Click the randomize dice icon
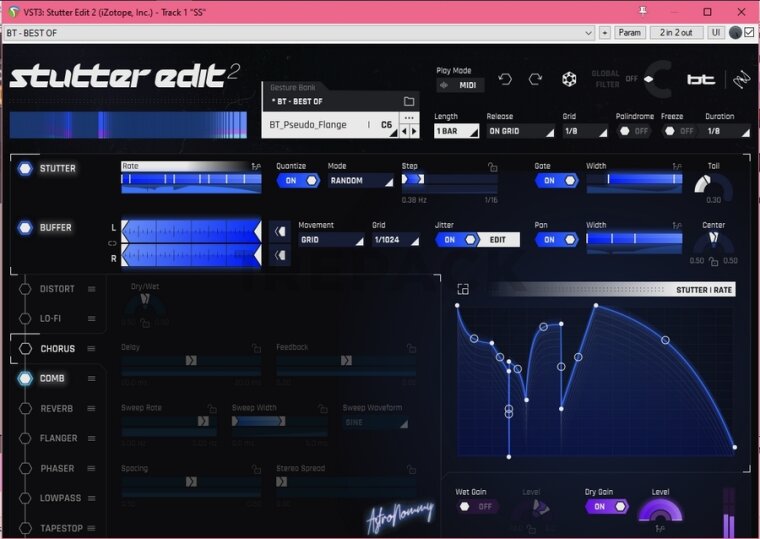The height and width of the screenshot is (539, 760). point(568,80)
